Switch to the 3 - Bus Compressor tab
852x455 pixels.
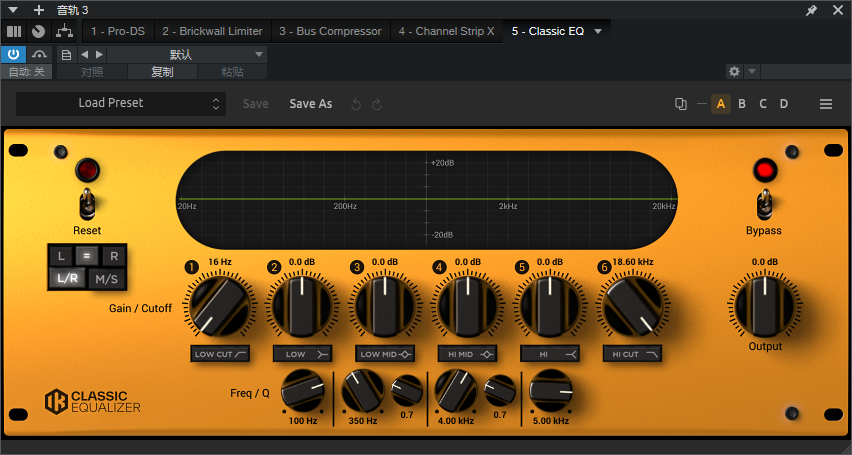click(x=330, y=32)
